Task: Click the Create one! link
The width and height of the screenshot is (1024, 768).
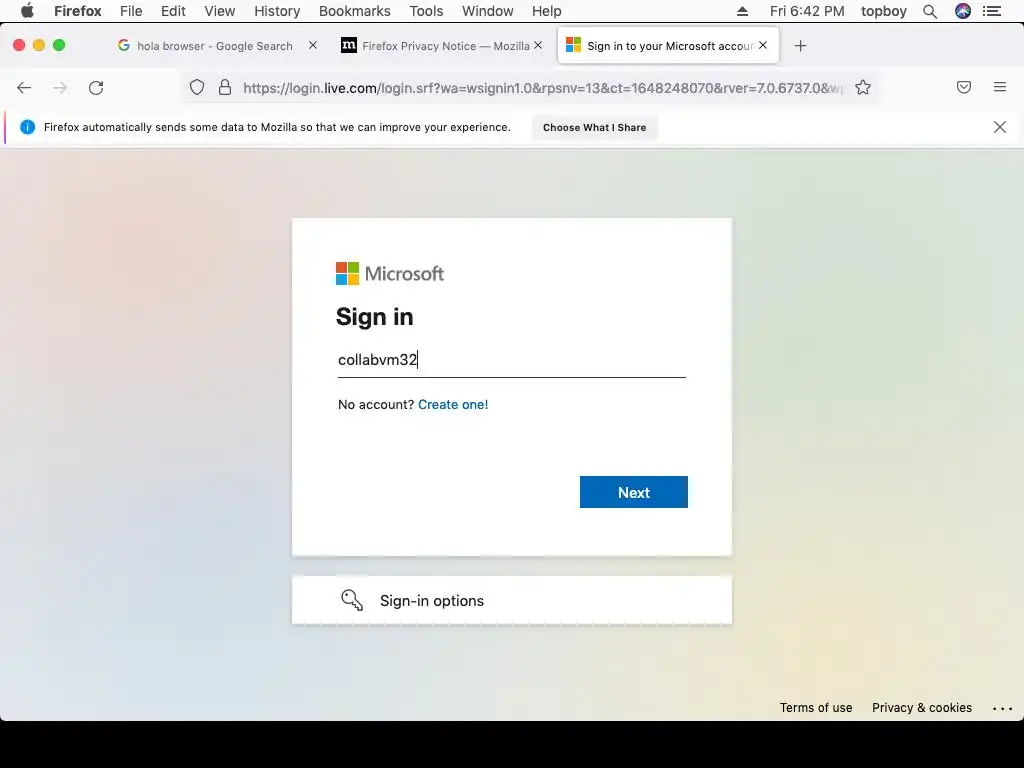Action: pyautogui.click(x=453, y=405)
